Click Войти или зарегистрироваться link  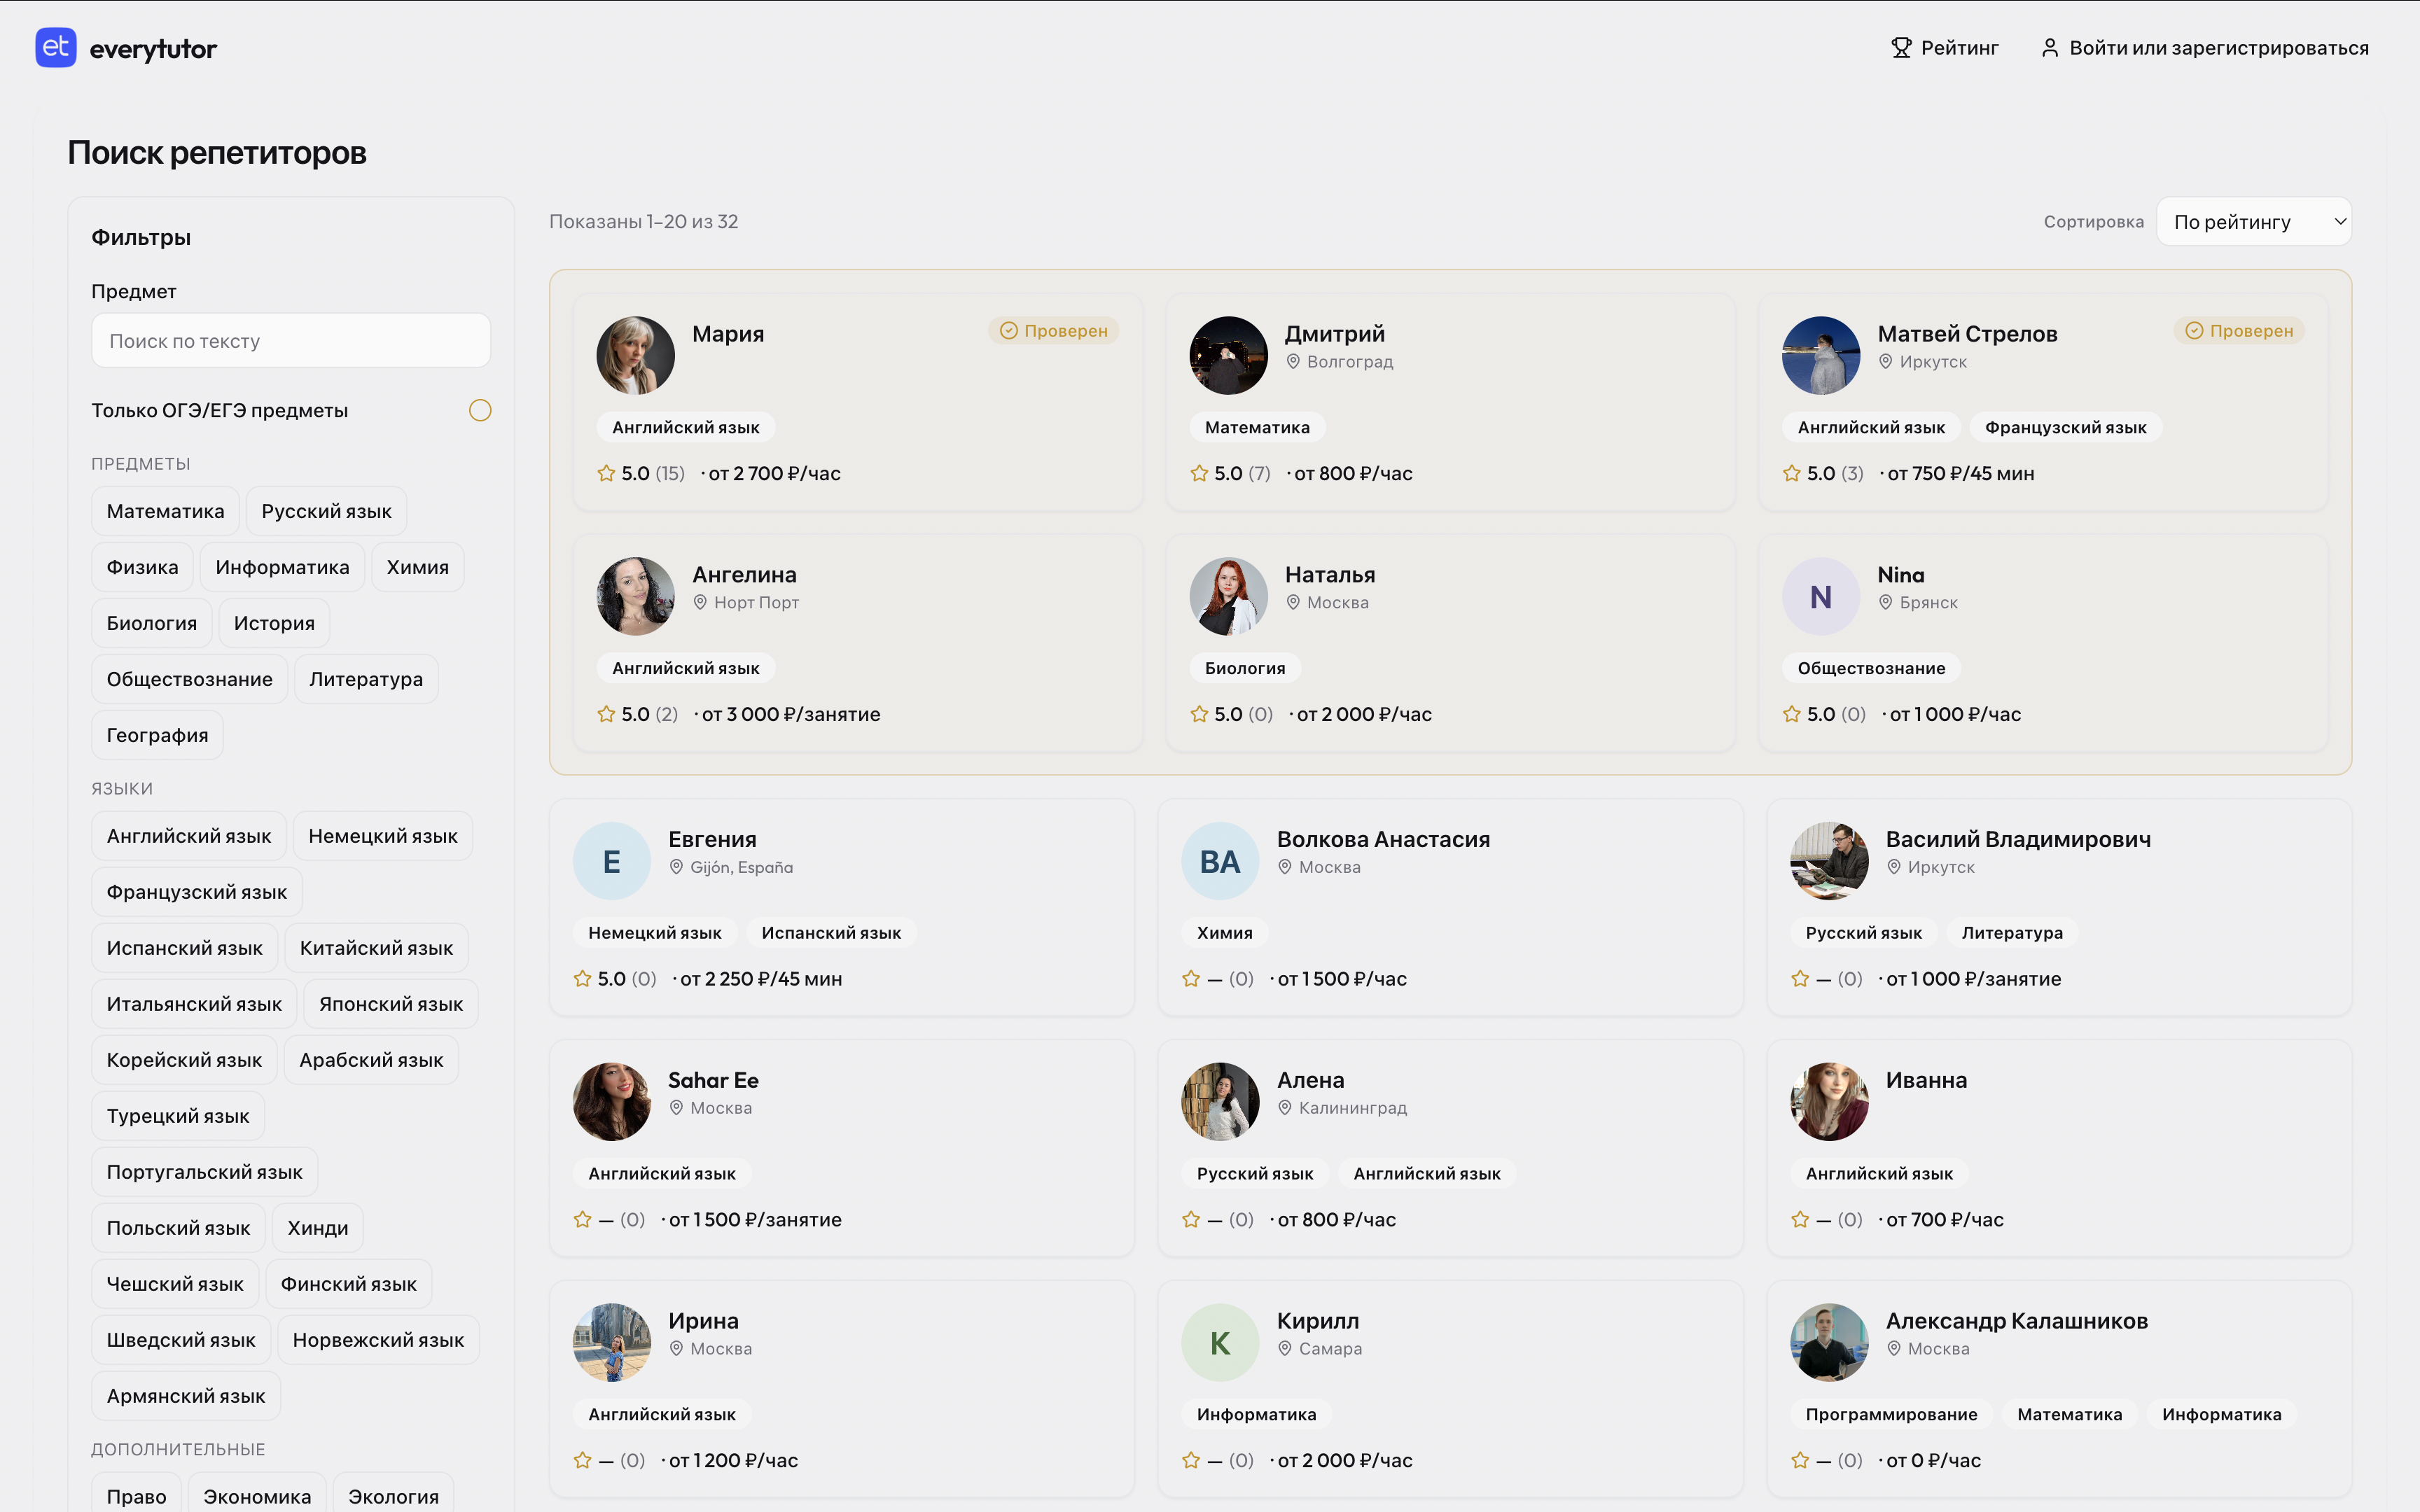[x=2204, y=48]
